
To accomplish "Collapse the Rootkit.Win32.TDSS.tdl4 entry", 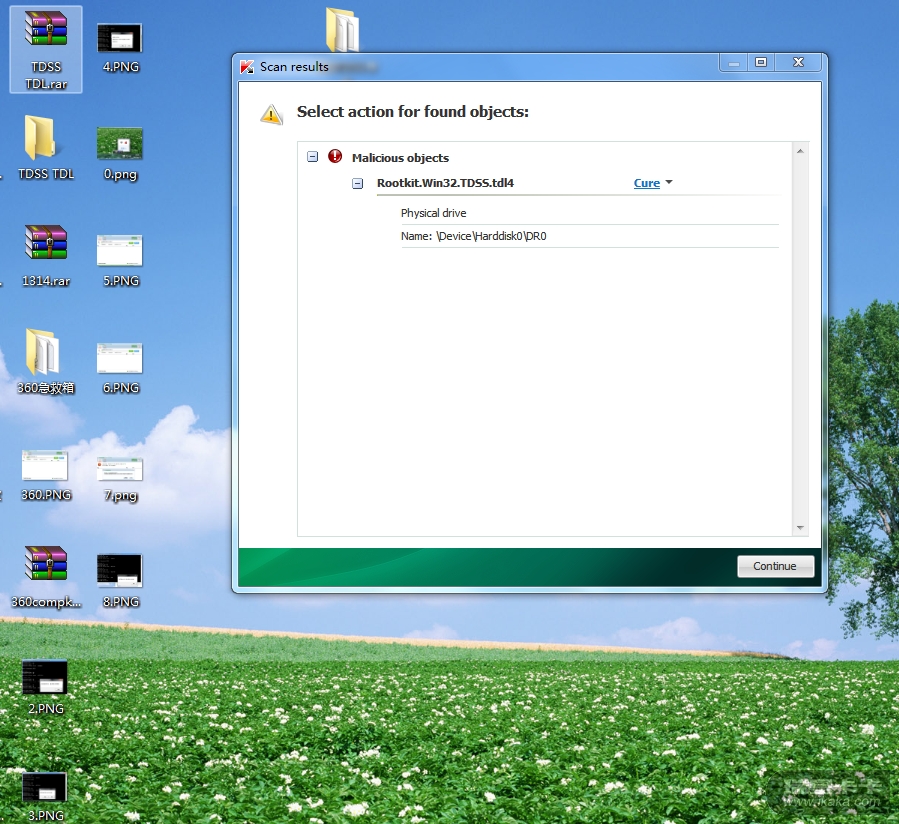I will coord(358,183).
